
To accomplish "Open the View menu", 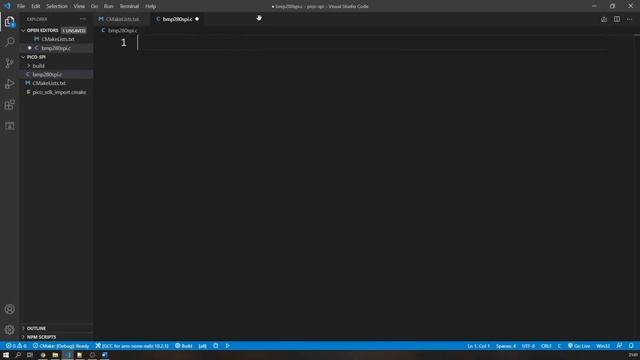I will tap(79, 6).
